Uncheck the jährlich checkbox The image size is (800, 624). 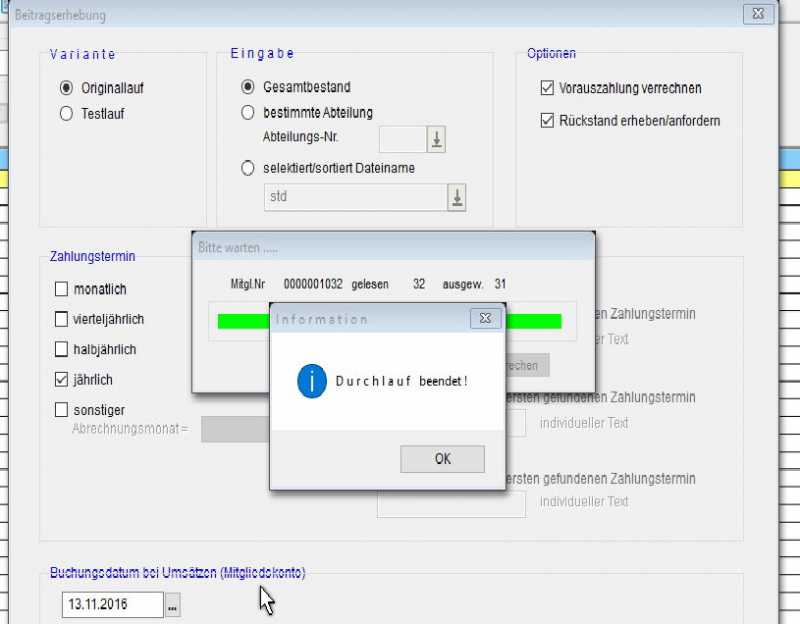(x=61, y=380)
